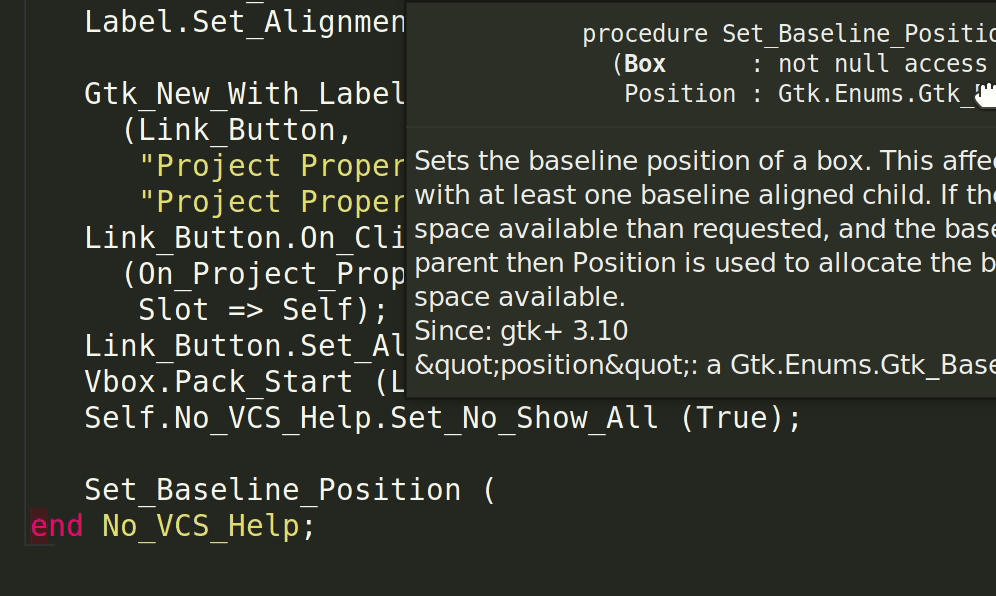Place cursor after Set_Baseline_Position open parenthesis
This screenshot has height=596, width=996.
tap(496, 490)
